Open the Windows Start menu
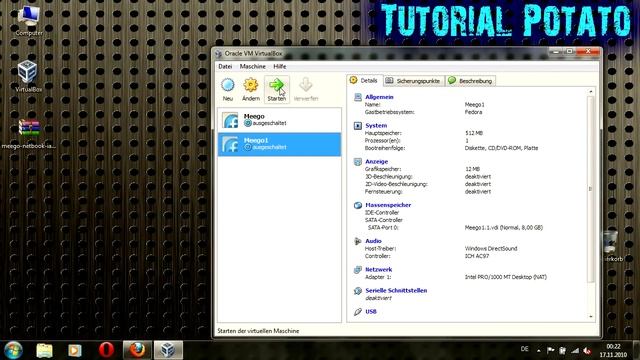The height and width of the screenshot is (360, 640). coord(13,350)
